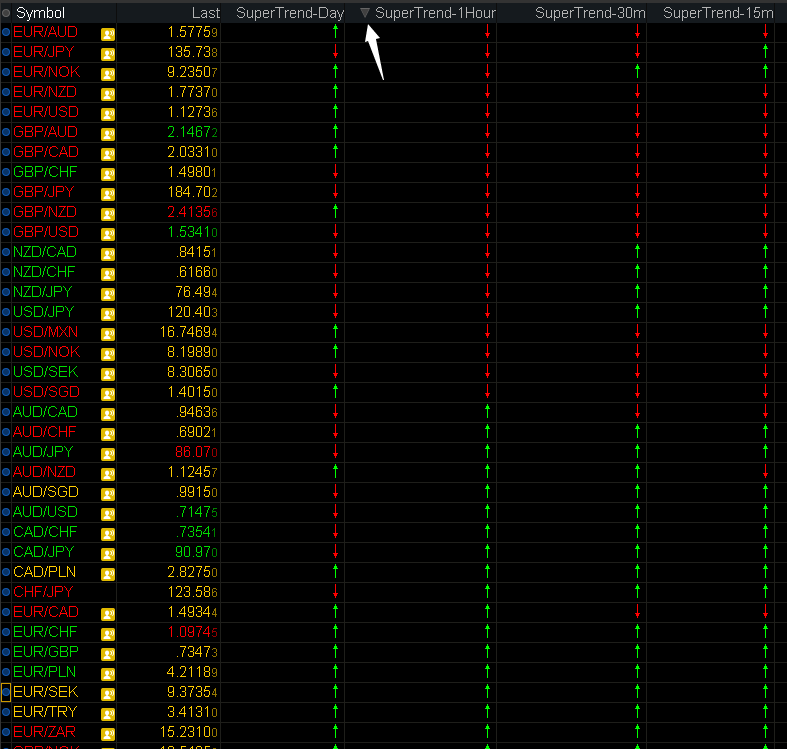Click the yellow icon beside AUD/JPY
This screenshot has width=787, height=749.
point(108,454)
